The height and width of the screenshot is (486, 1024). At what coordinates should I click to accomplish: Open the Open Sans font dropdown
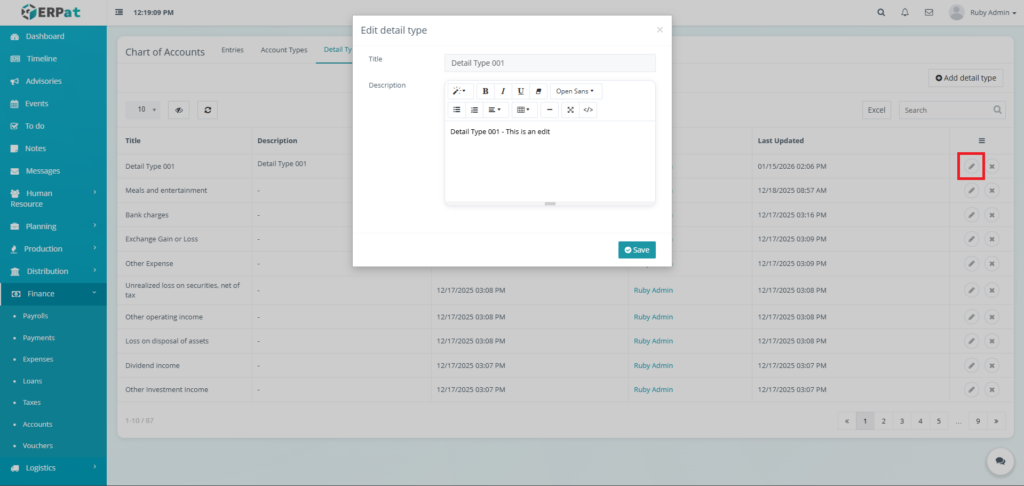tap(575, 91)
